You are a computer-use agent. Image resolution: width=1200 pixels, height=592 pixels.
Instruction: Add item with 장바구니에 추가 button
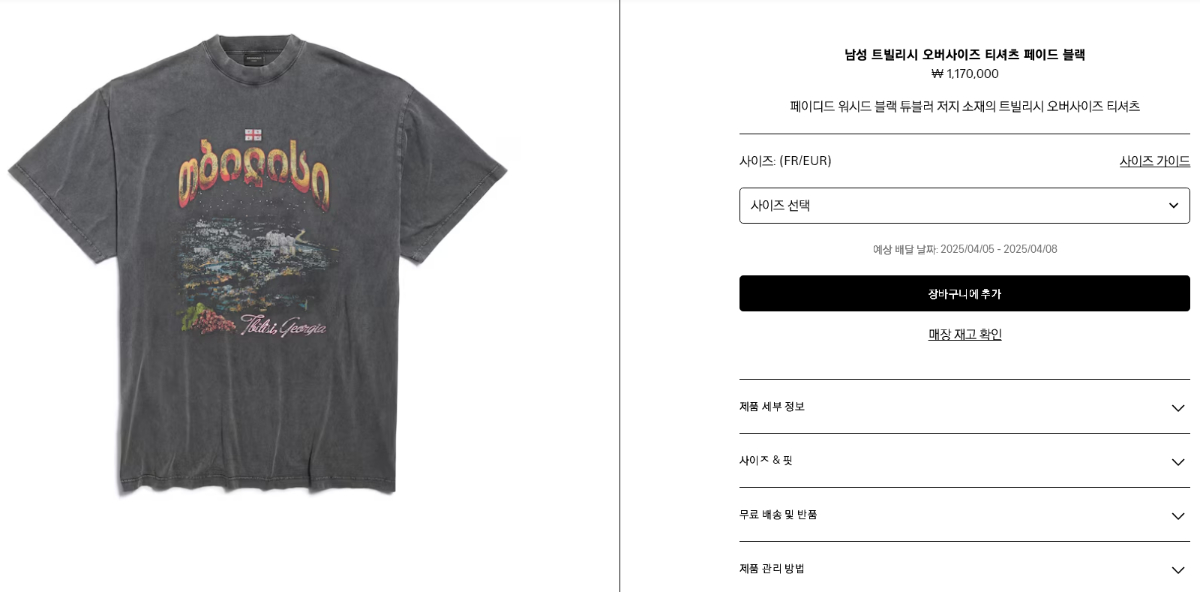tap(964, 293)
